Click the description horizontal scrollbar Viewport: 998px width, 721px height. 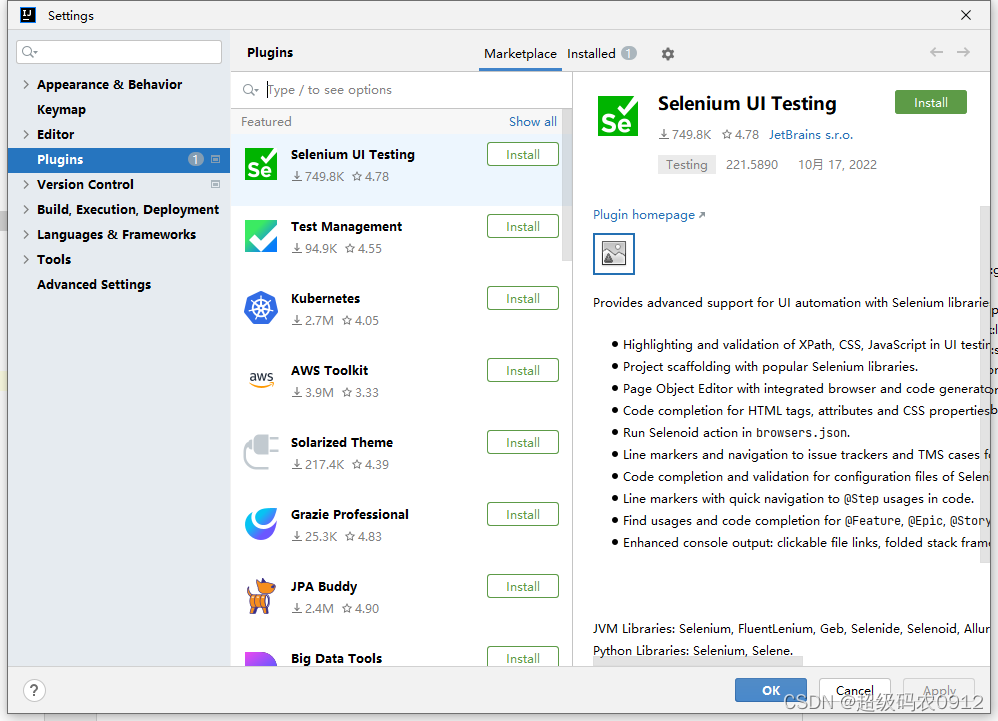[x=698, y=662]
